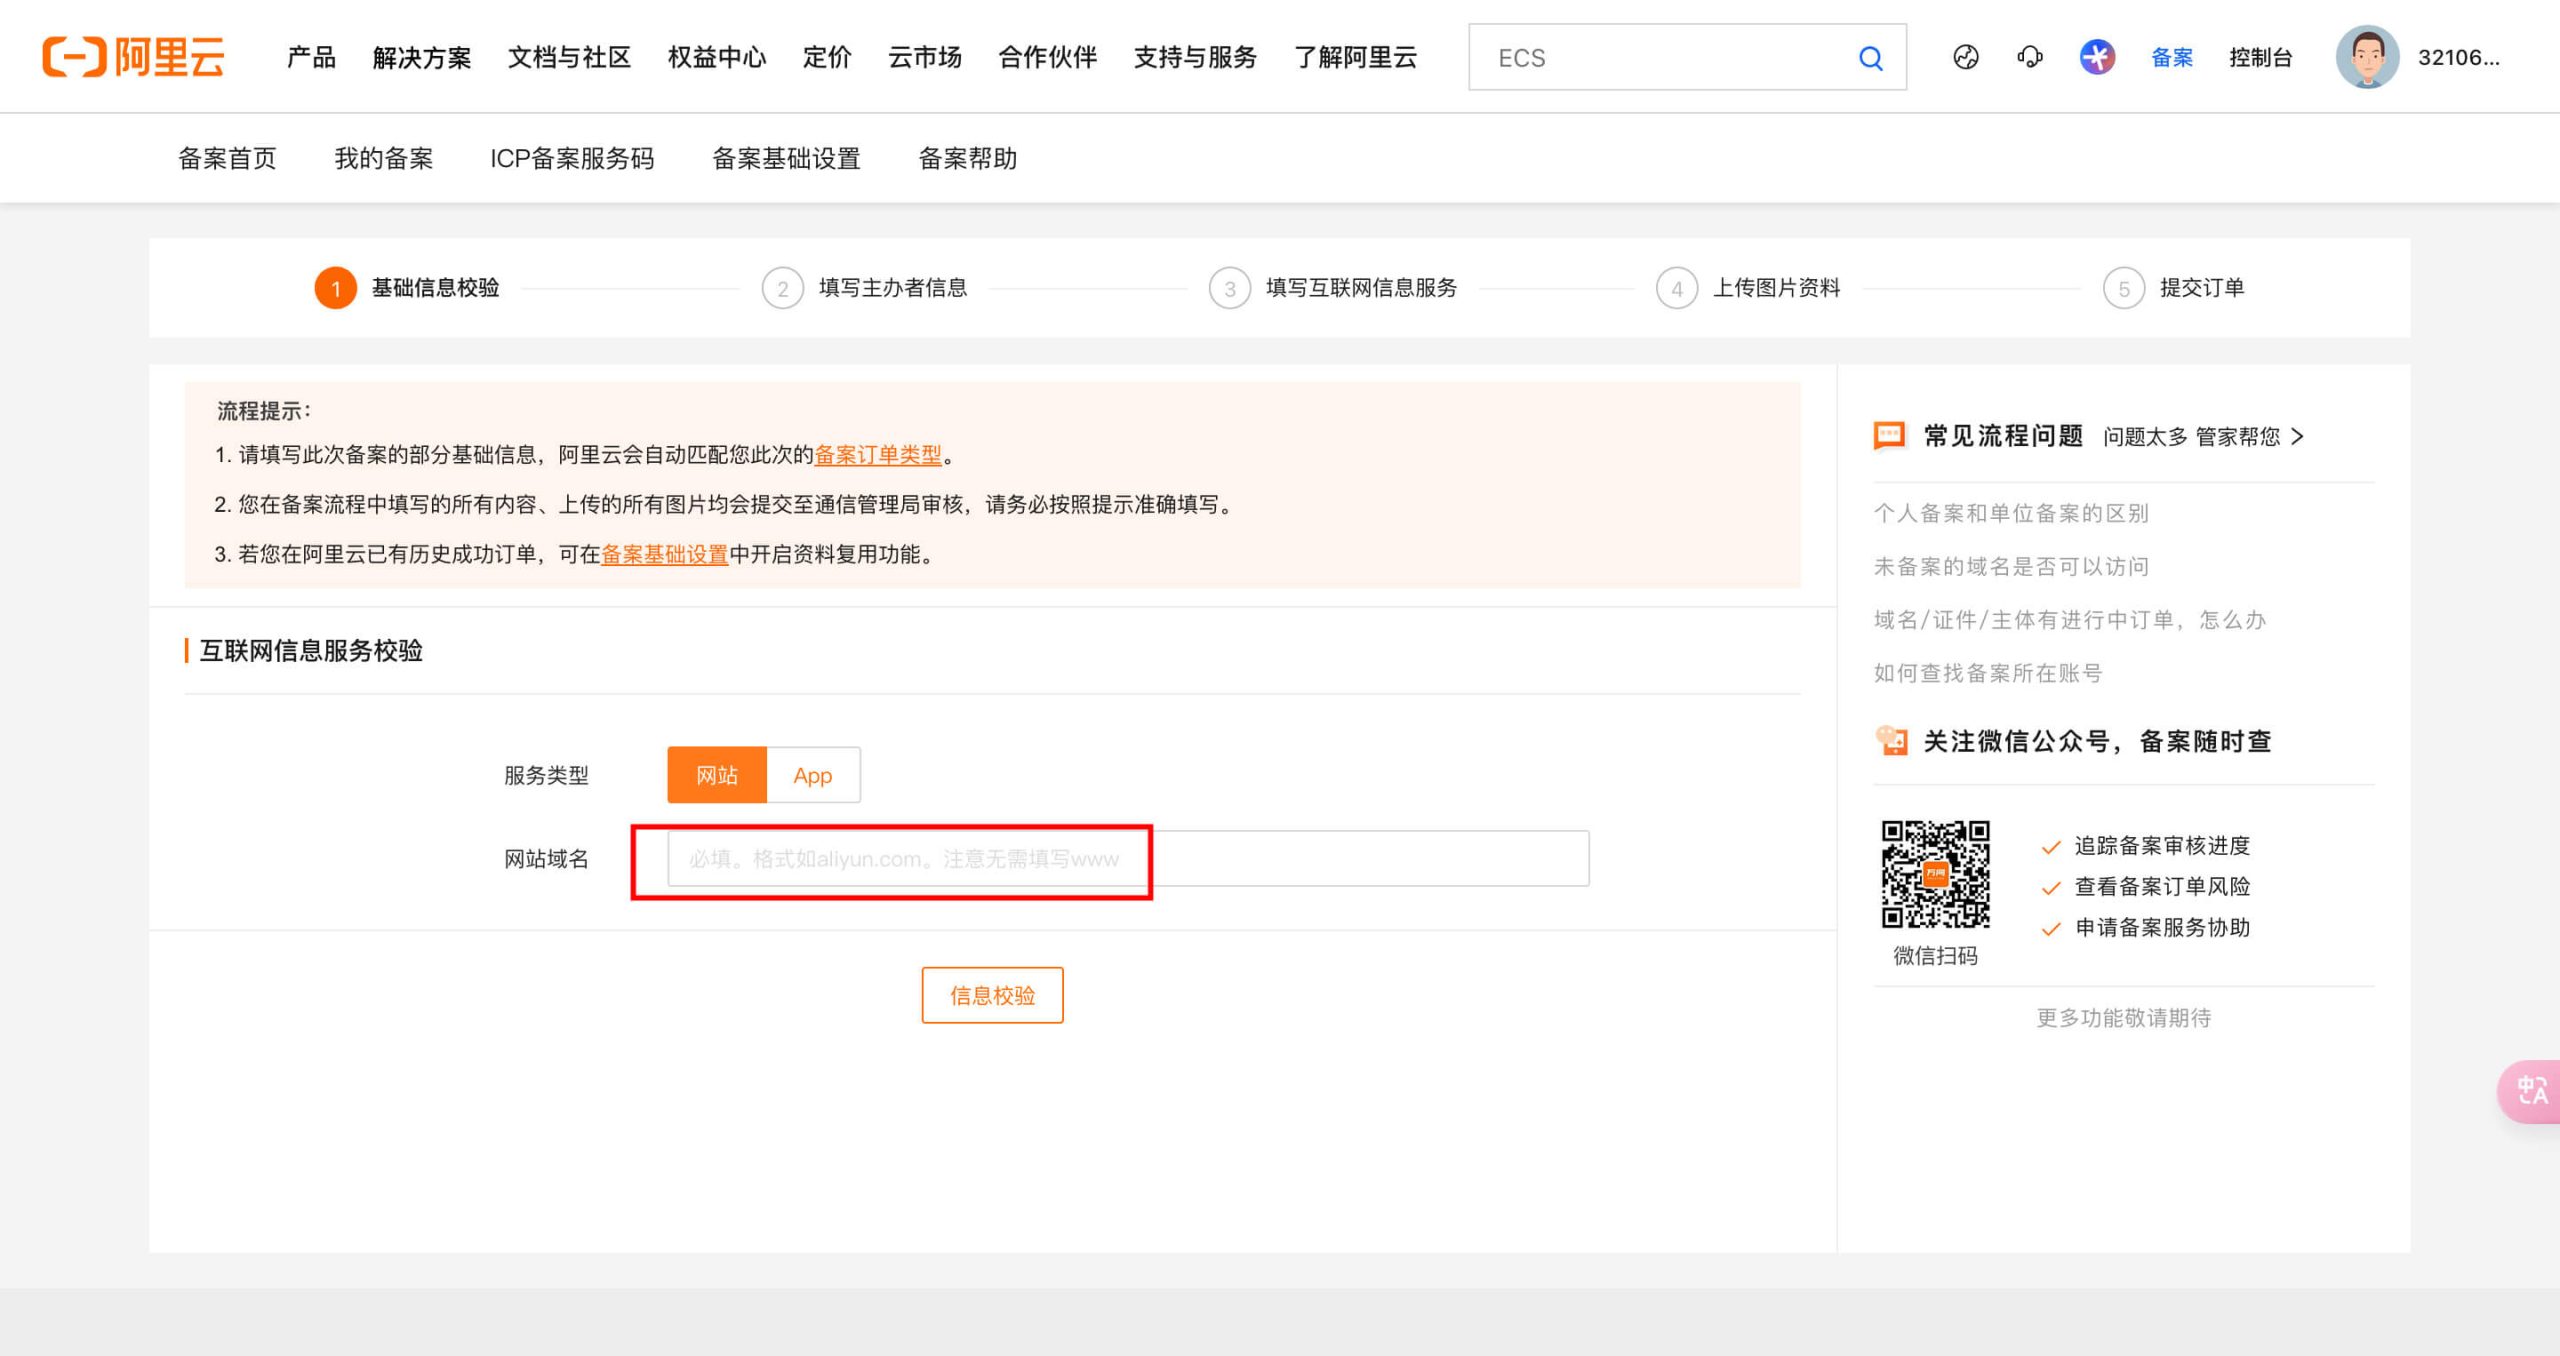The image size is (2560, 1356).
Task: Click 互联网信息服务校验 heading
Action: click(x=311, y=651)
